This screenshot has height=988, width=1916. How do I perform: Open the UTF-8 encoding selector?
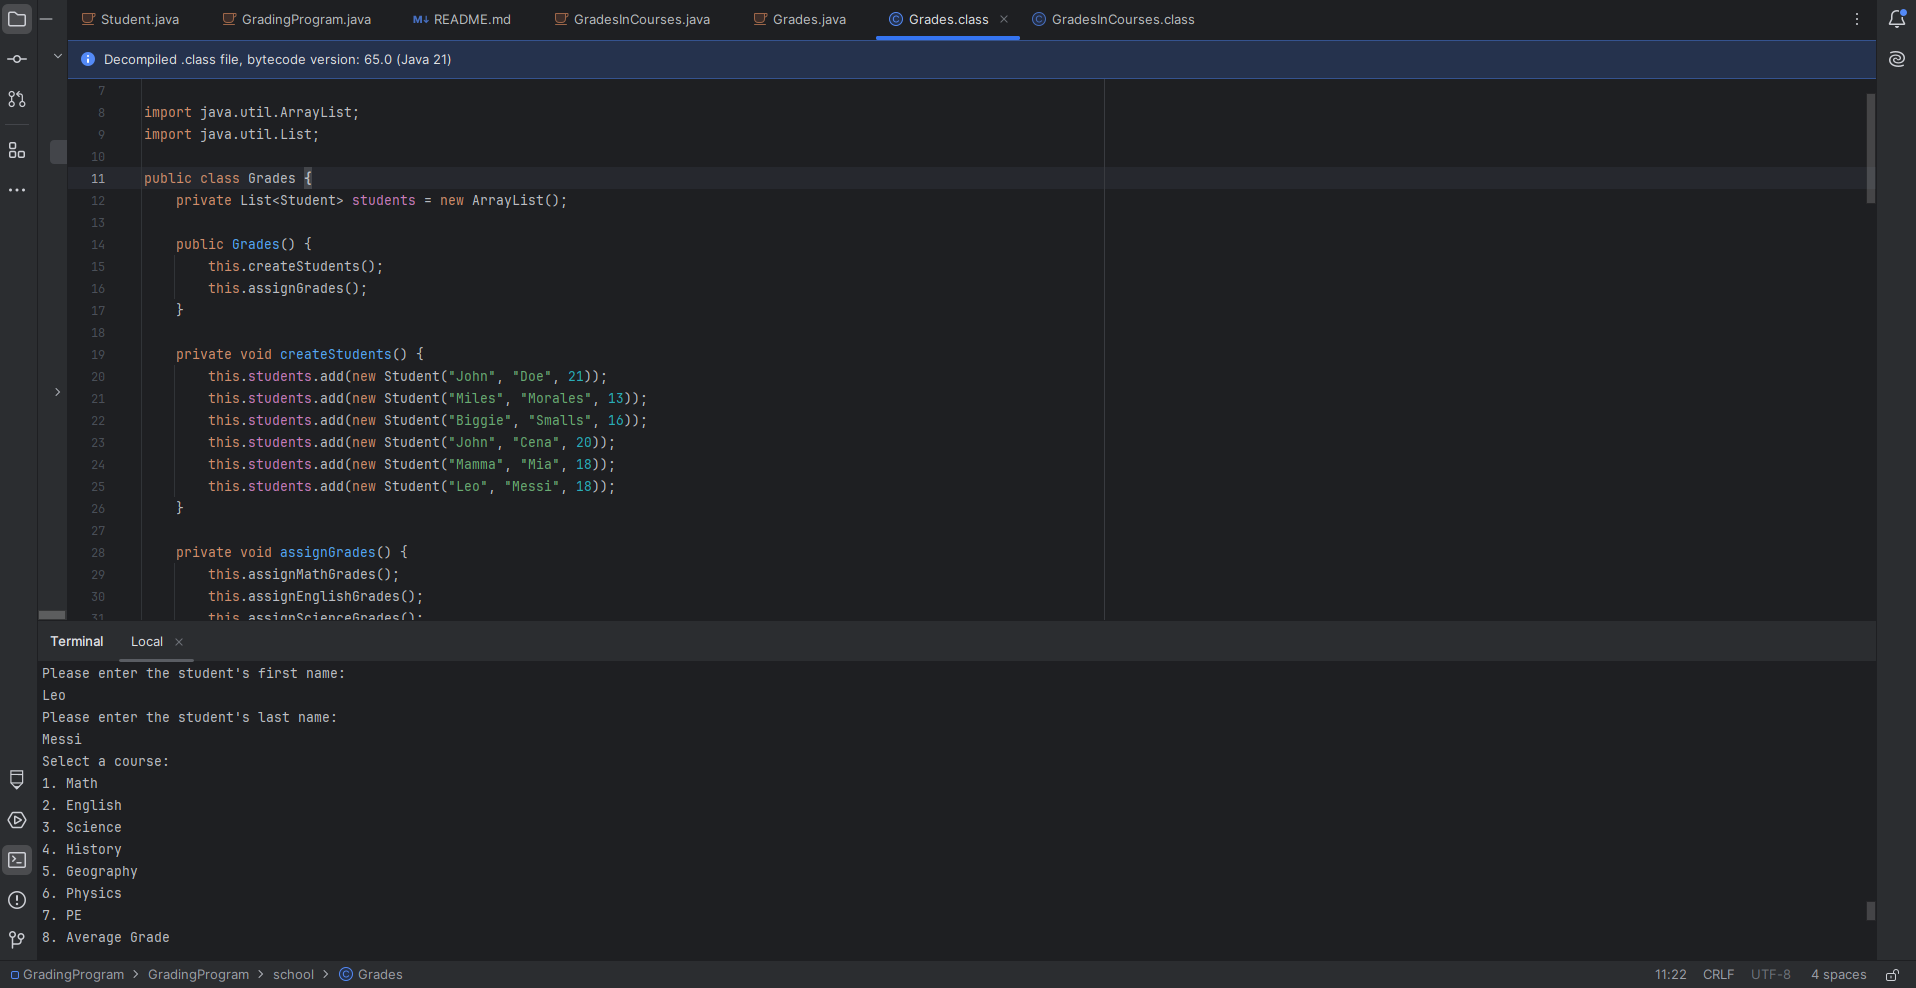point(1770,975)
